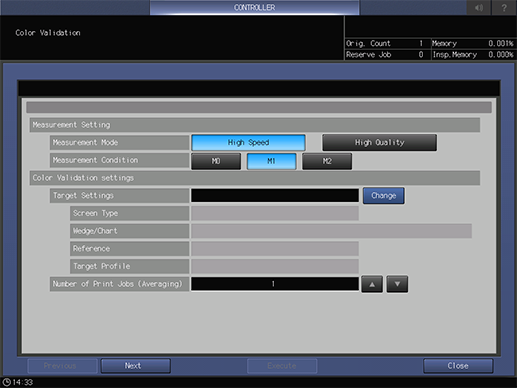The image size is (517, 388).
Task: Increase print jobs with up arrow
Action: pos(372,284)
